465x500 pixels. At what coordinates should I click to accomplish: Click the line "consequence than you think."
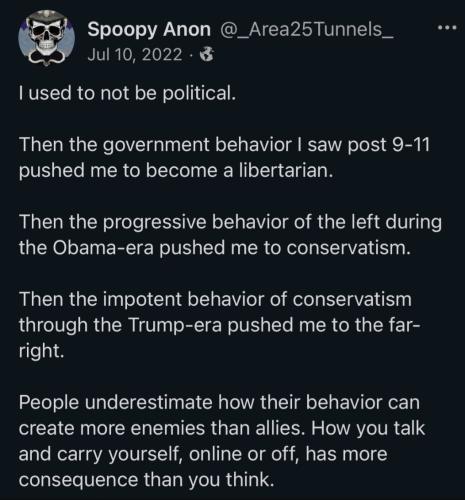(146, 480)
